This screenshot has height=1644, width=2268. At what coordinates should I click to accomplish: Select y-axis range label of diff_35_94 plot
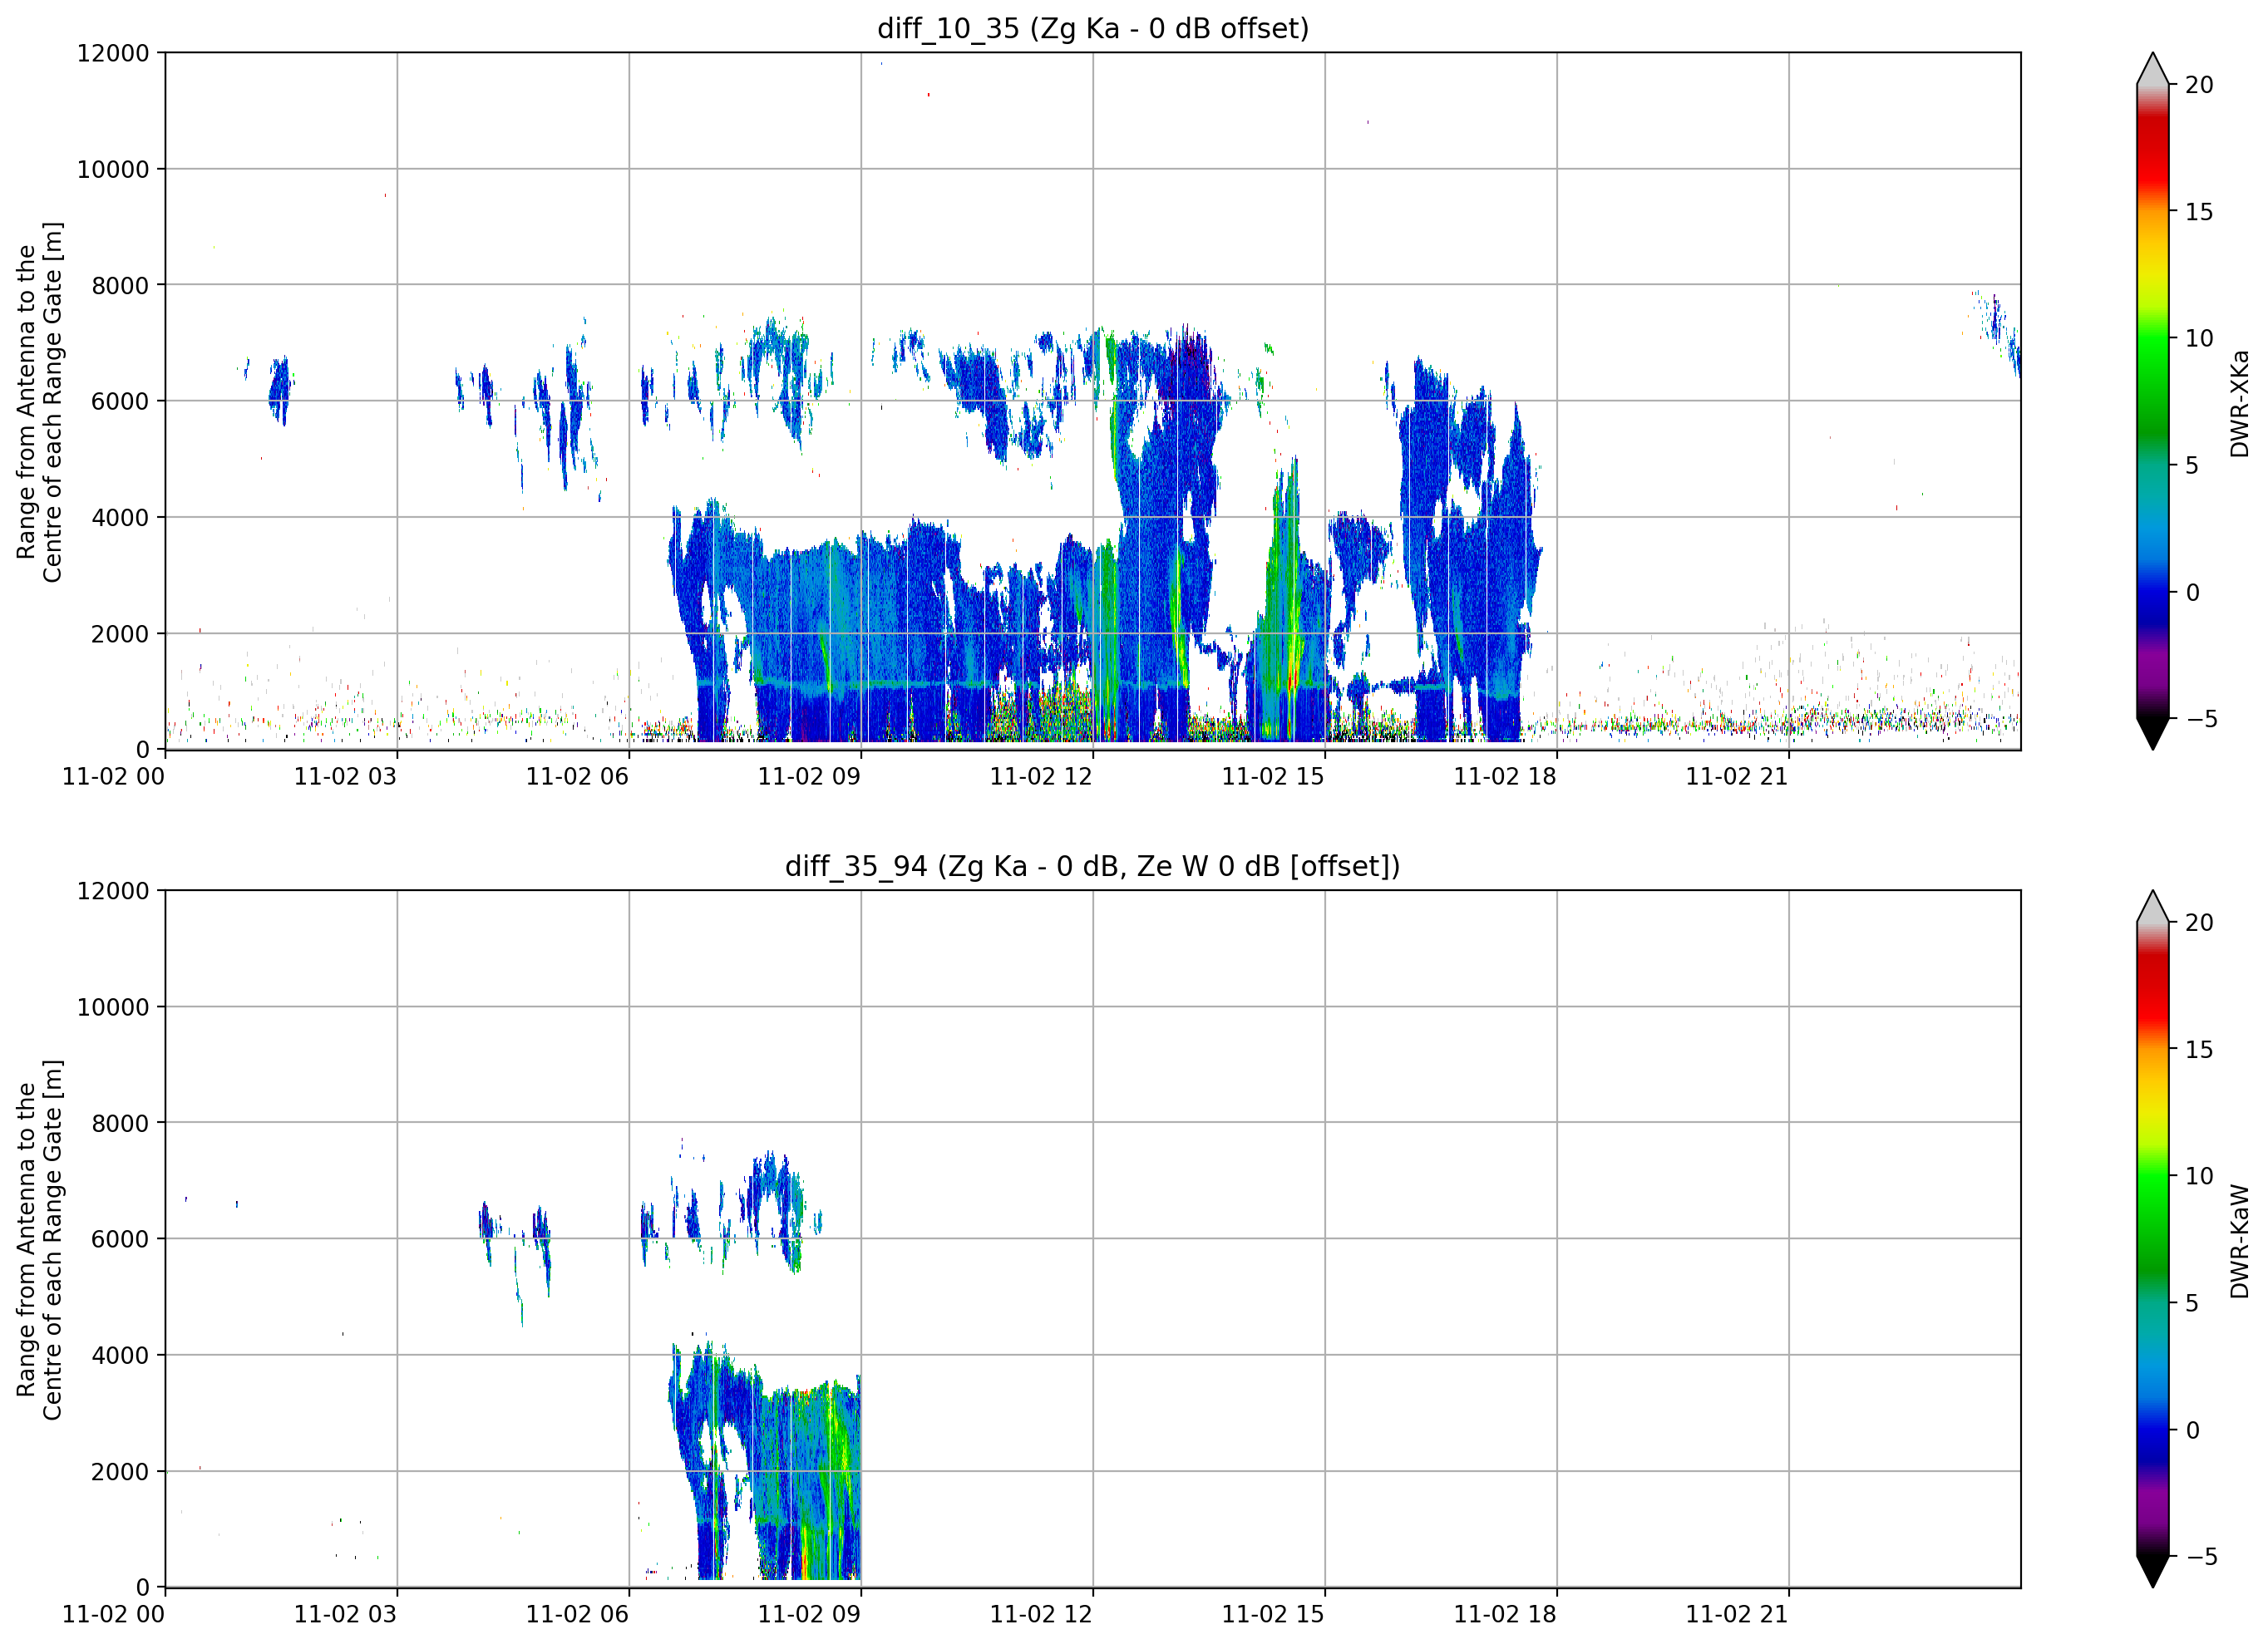40,1240
